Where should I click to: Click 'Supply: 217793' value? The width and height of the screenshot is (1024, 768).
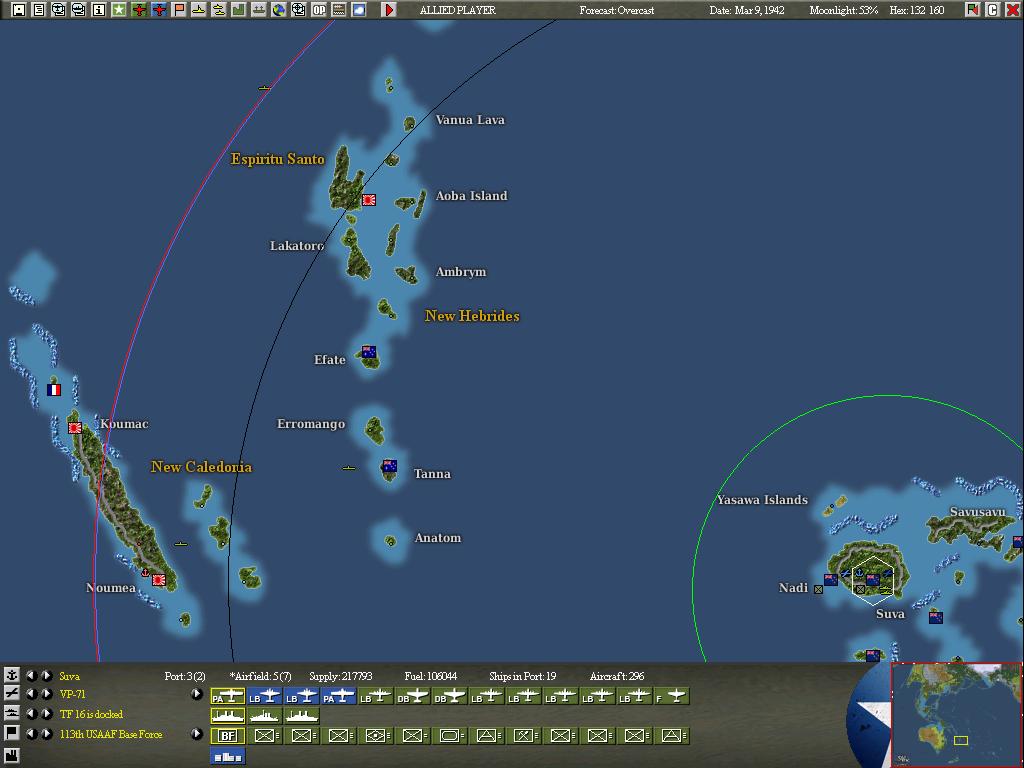(x=340, y=676)
